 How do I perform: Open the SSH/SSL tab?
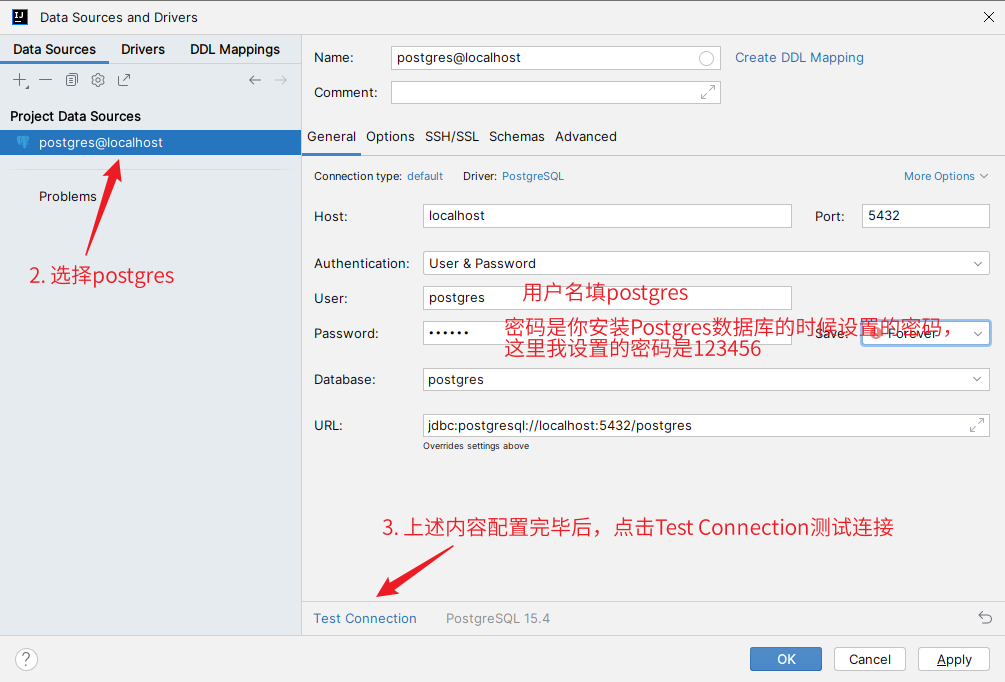[x=451, y=136]
